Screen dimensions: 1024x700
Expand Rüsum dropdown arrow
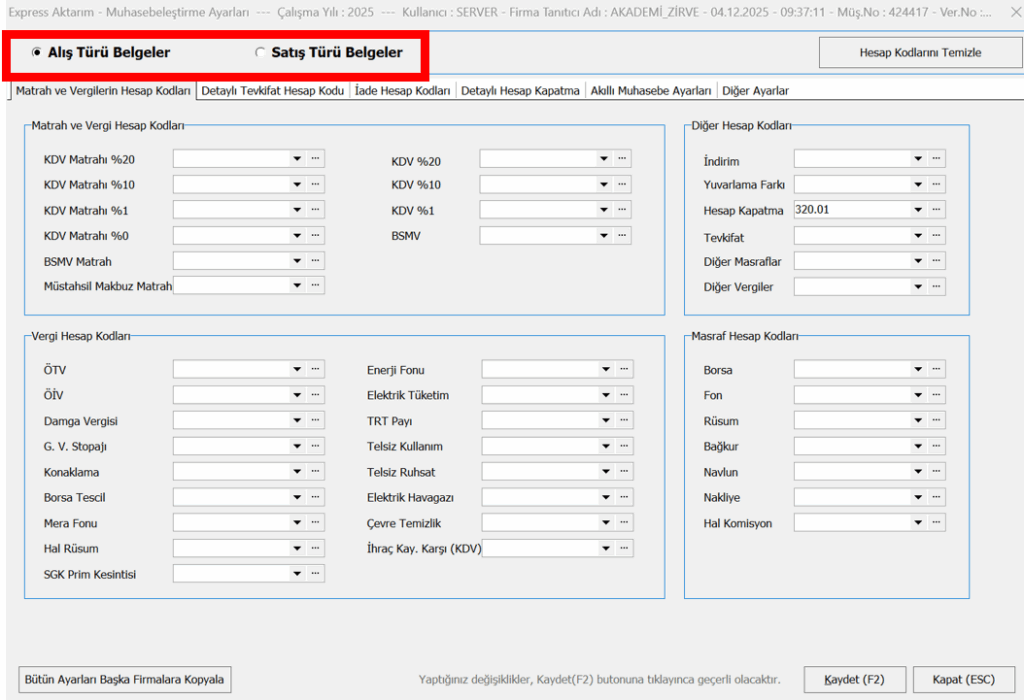[x=918, y=420]
